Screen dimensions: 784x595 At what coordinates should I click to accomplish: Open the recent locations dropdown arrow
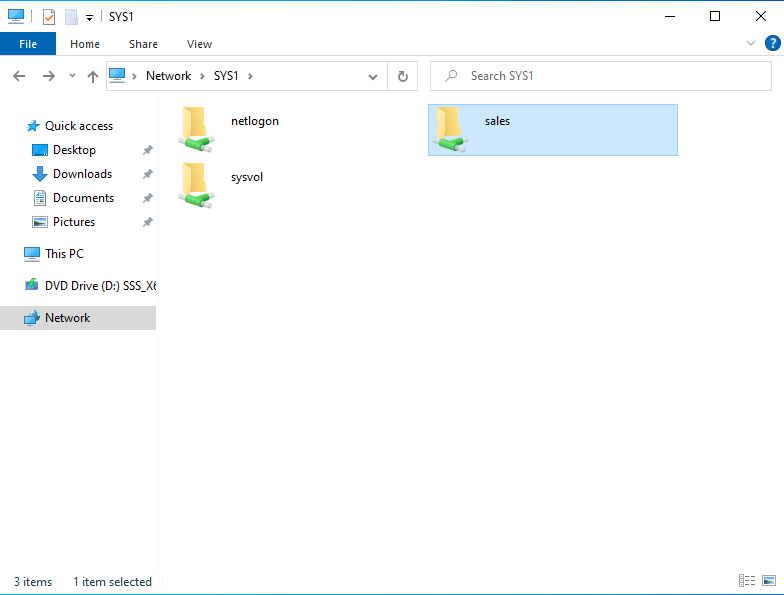[x=72, y=76]
